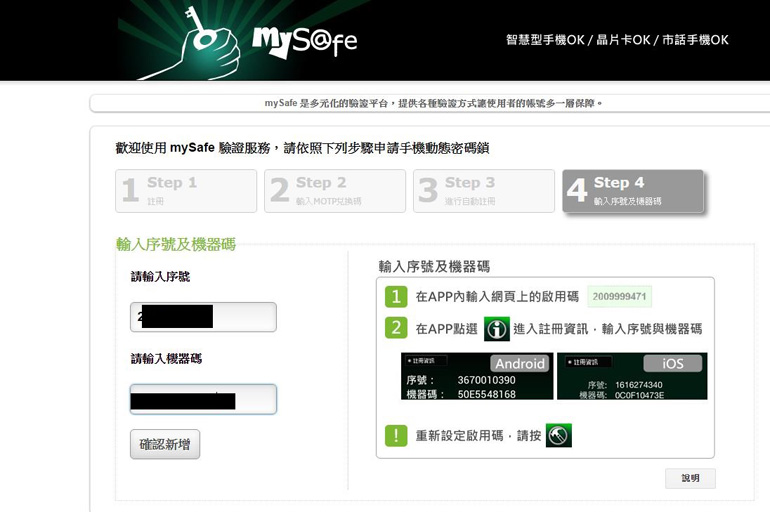The height and width of the screenshot is (512, 770).
Task: Click the iOS example screenshot
Action: point(632,376)
